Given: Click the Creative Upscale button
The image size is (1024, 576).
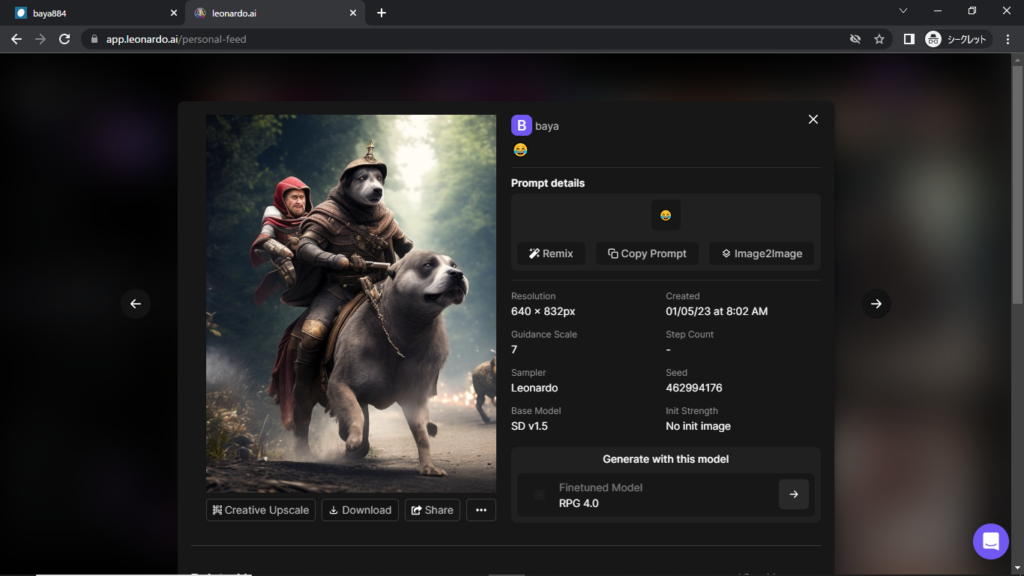Looking at the screenshot, I should click(x=261, y=510).
